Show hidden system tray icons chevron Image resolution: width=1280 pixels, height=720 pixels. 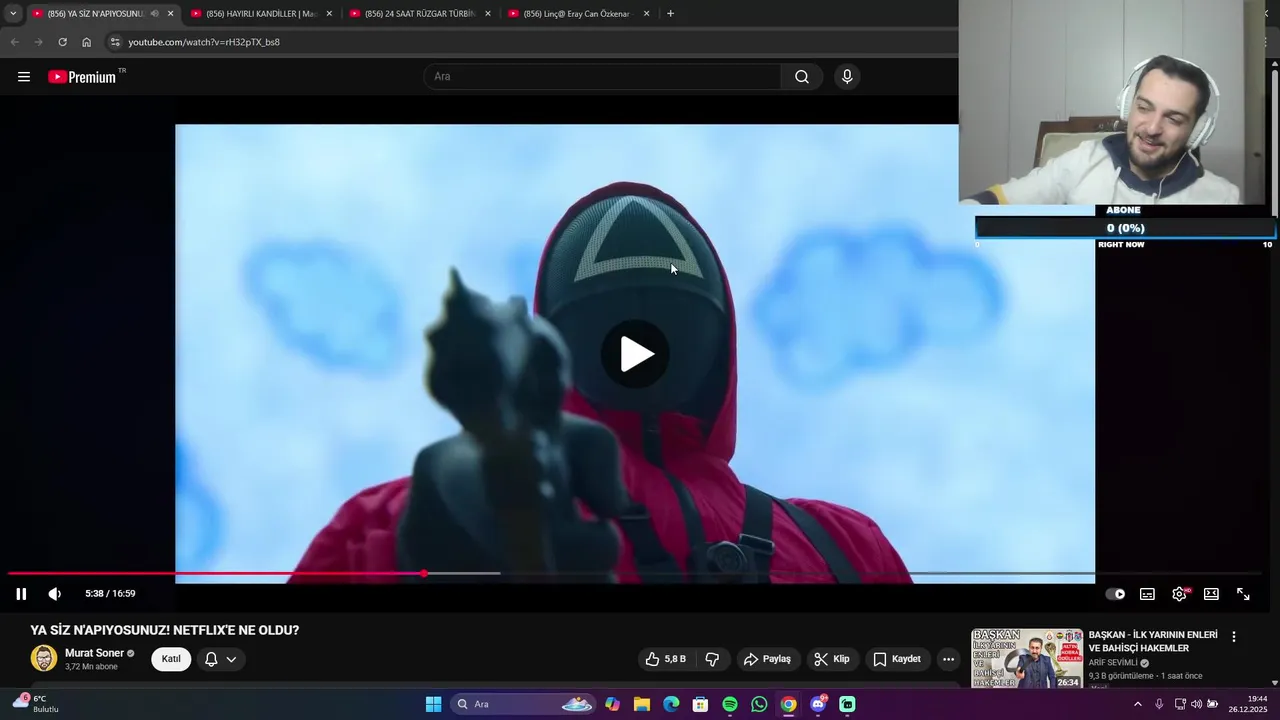[1137, 705]
